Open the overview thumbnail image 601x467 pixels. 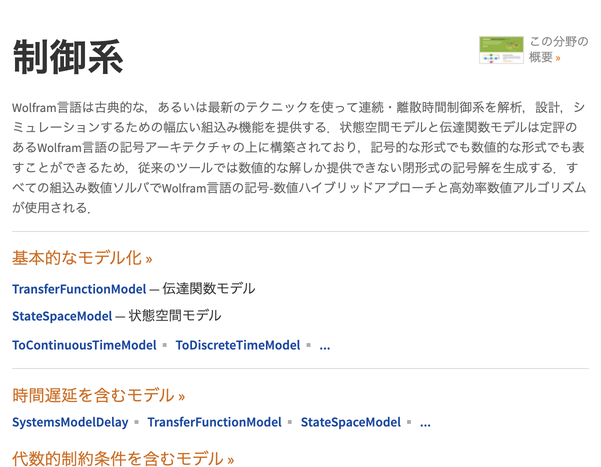click(x=501, y=50)
